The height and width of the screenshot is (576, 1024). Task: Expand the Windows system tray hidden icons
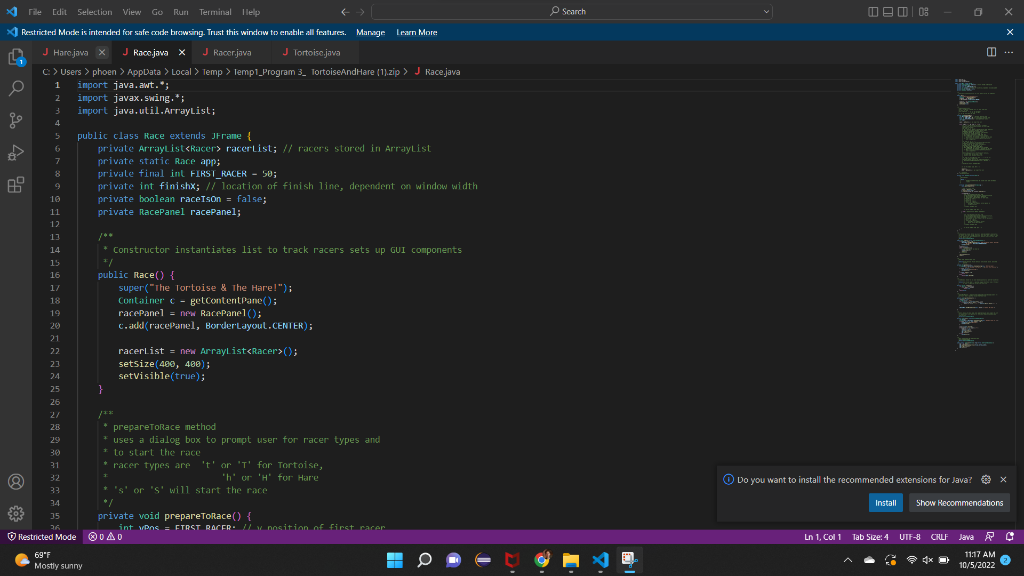(x=848, y=559)
